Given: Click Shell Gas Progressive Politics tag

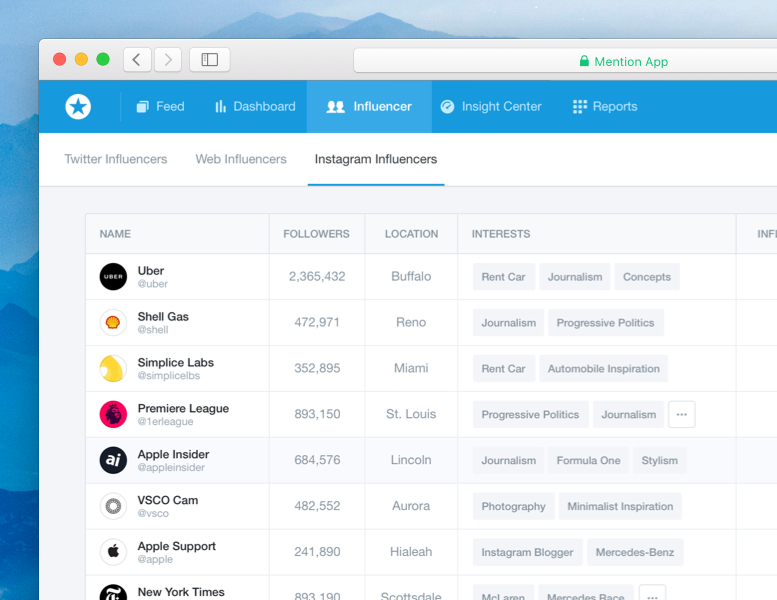Looking at the screenshot, I should 606,323.
